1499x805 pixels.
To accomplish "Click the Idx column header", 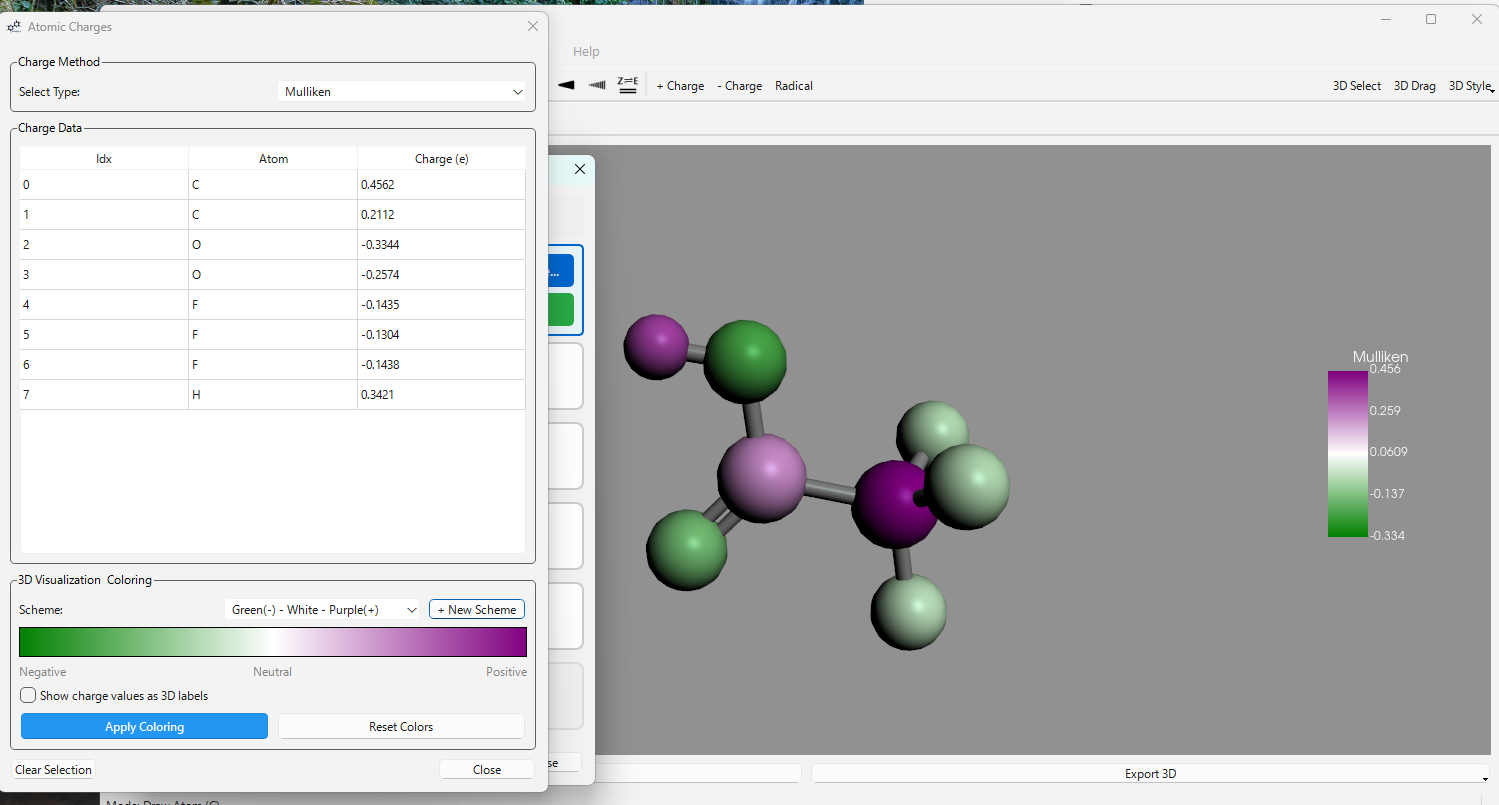I will click(x=104, y=159).
